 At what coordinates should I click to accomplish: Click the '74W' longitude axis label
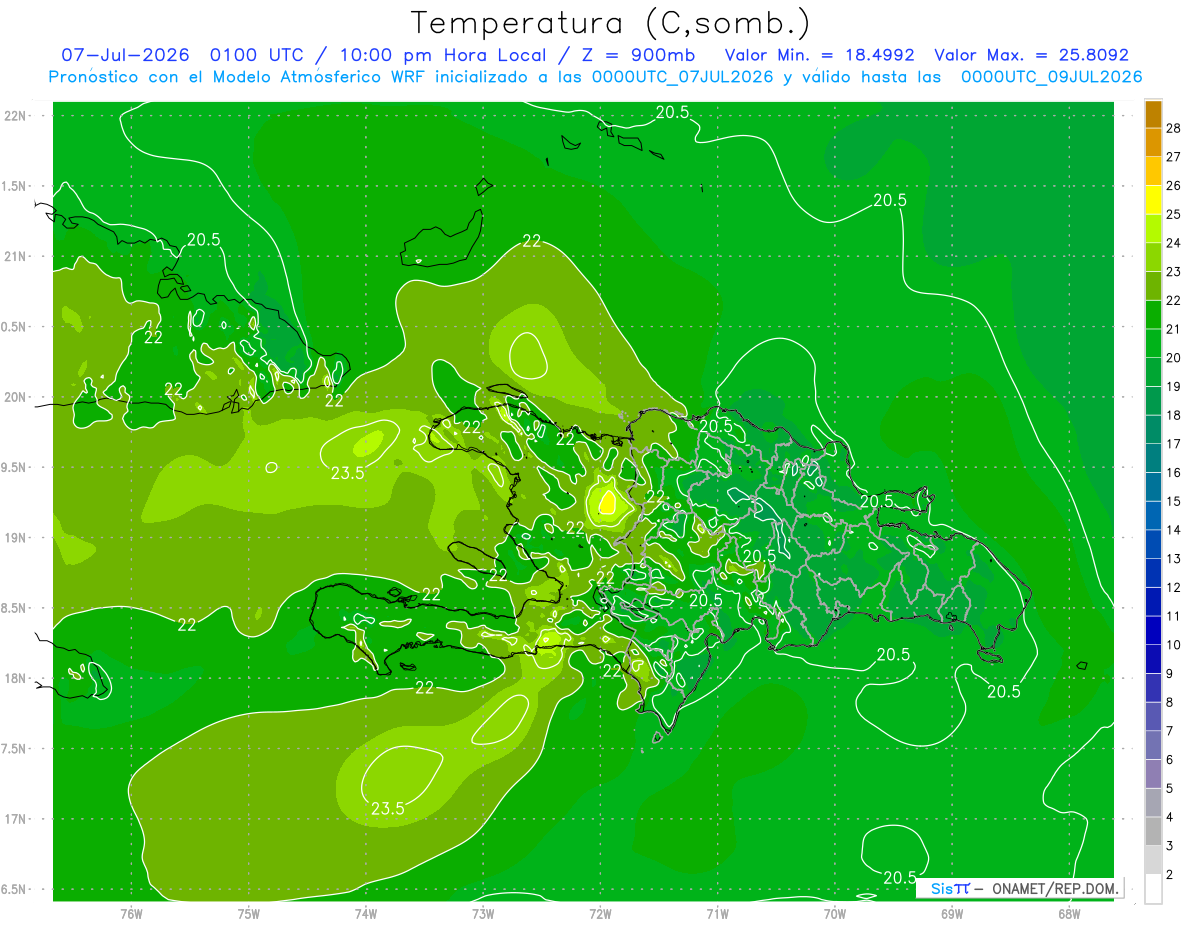[x=365, y=914]
